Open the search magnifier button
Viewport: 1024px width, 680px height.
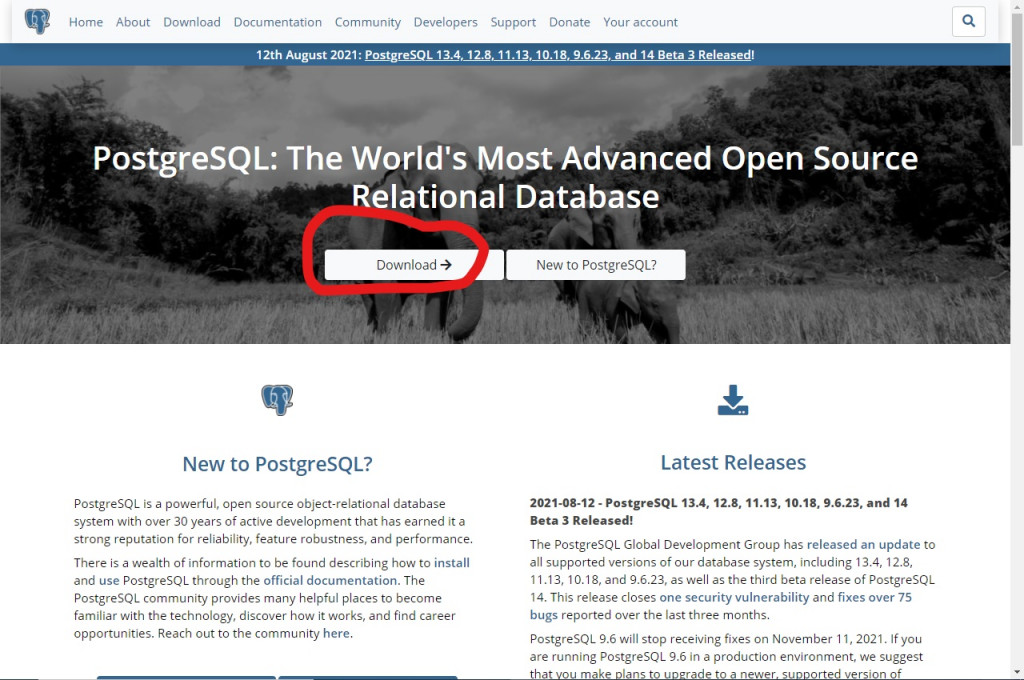click(968, 22)
